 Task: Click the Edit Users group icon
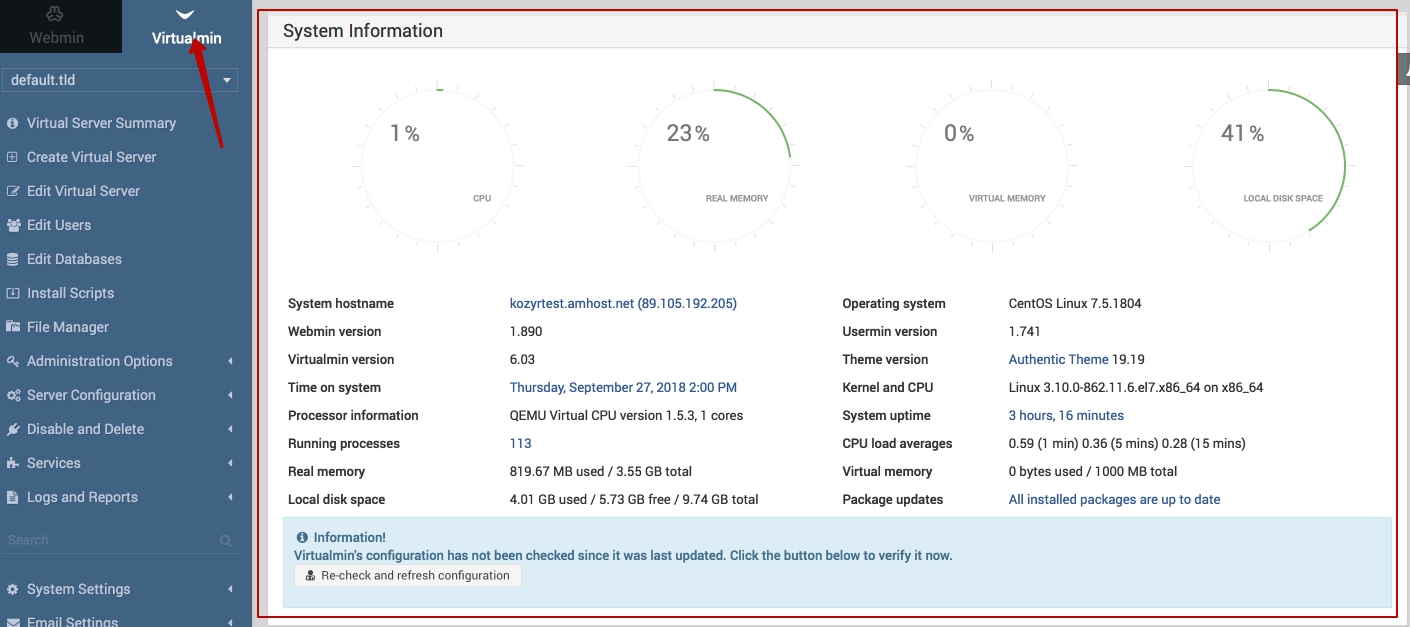tap(13, 226)
